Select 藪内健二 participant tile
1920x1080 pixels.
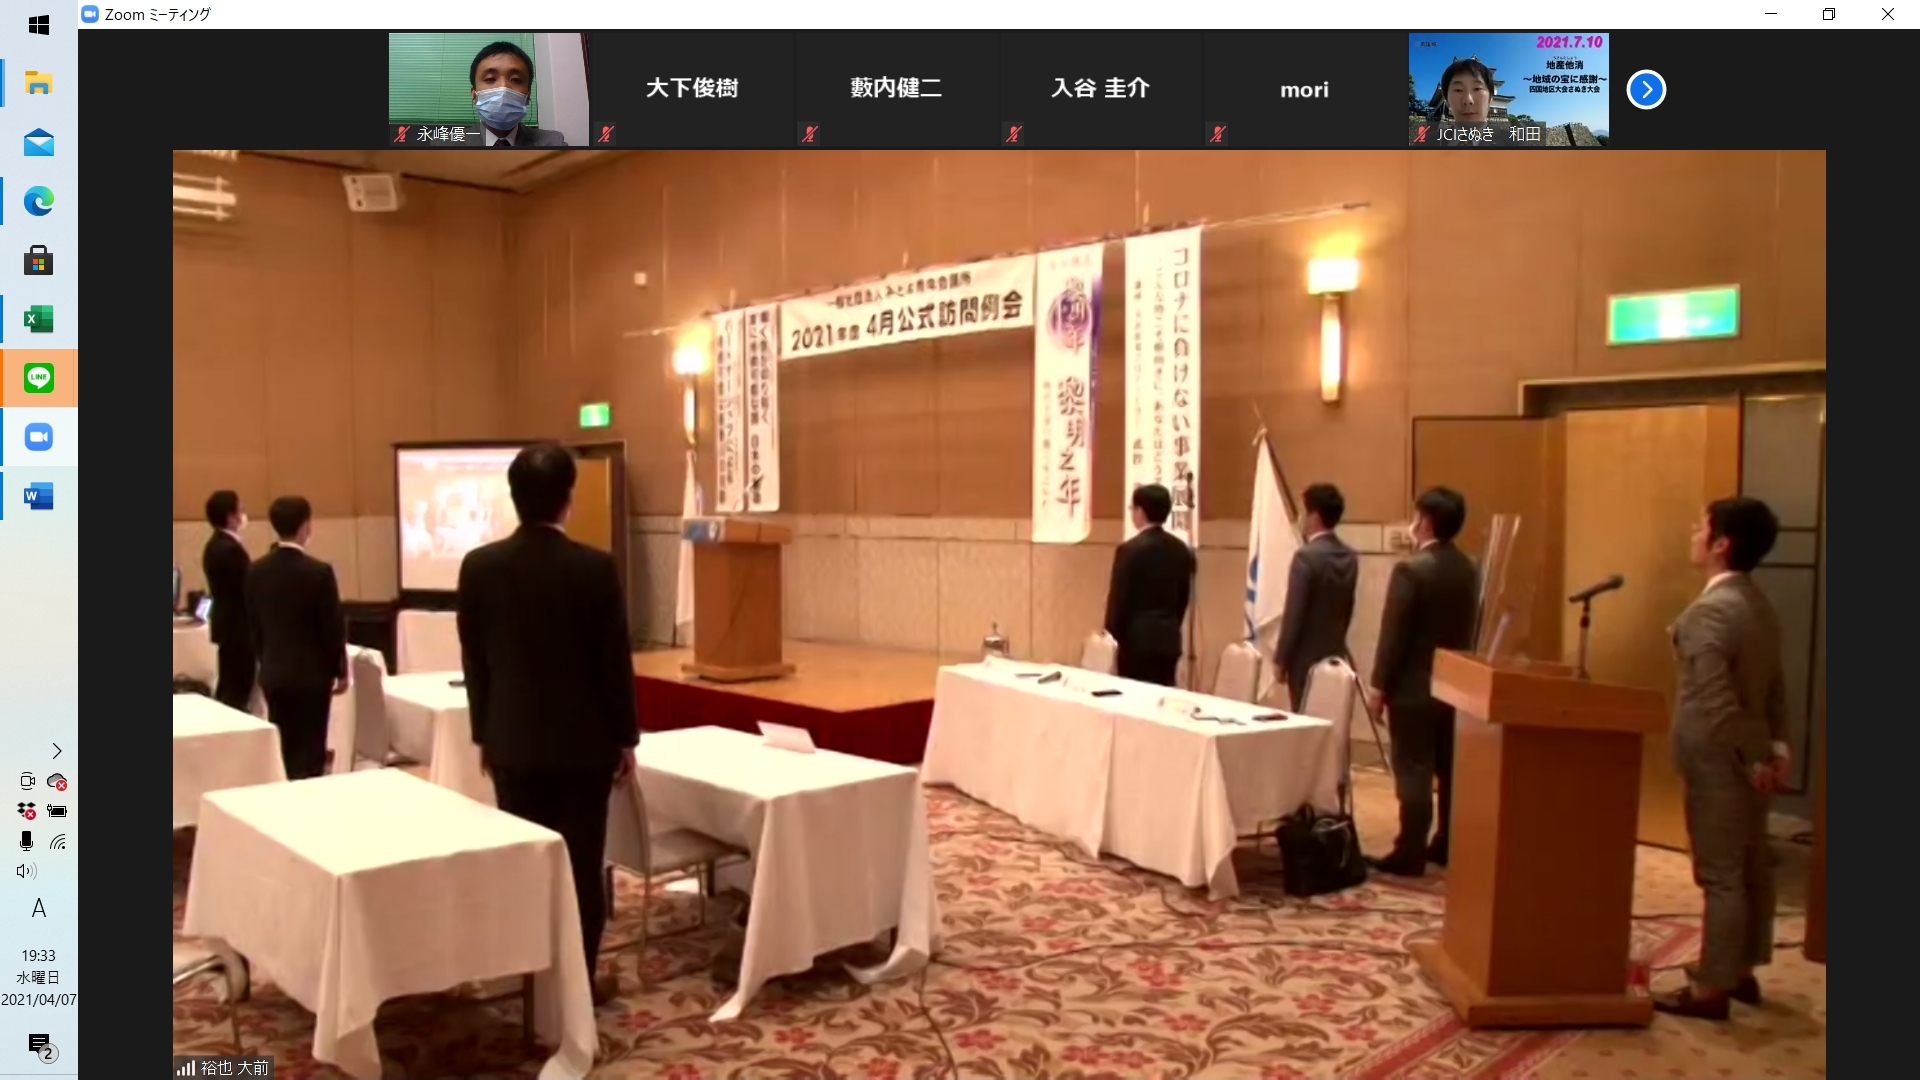click(896, 89)
